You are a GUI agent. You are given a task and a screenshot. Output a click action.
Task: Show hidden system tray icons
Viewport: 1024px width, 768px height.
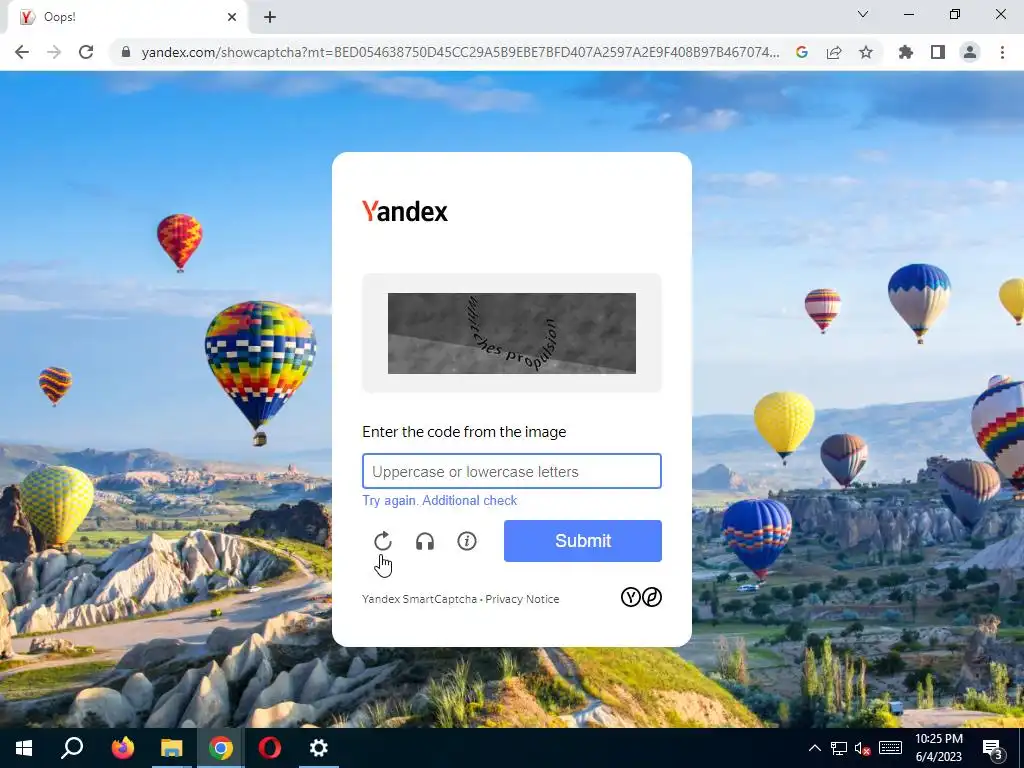(814, 748)
